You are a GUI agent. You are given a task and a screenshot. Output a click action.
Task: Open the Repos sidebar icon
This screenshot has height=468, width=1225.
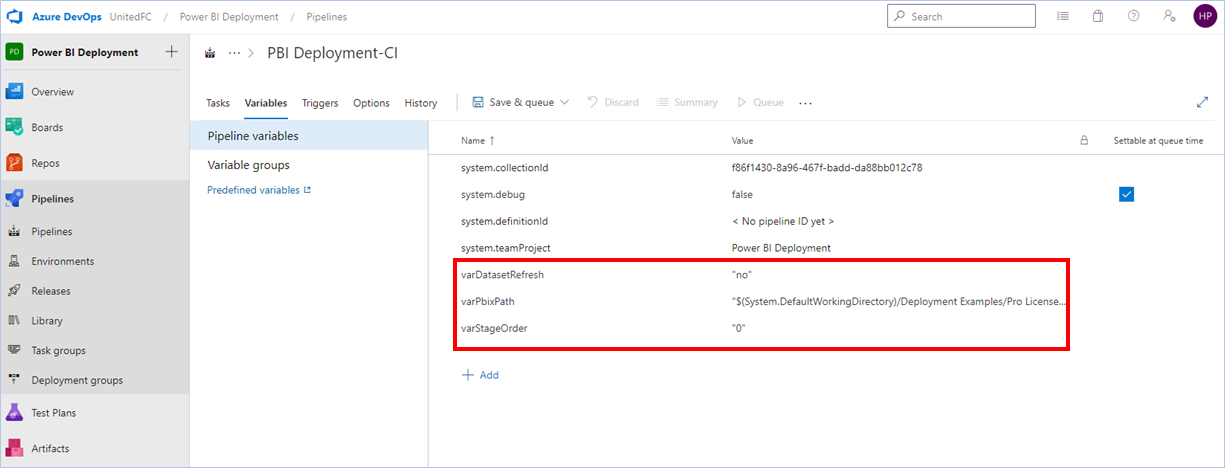(14, 163)
